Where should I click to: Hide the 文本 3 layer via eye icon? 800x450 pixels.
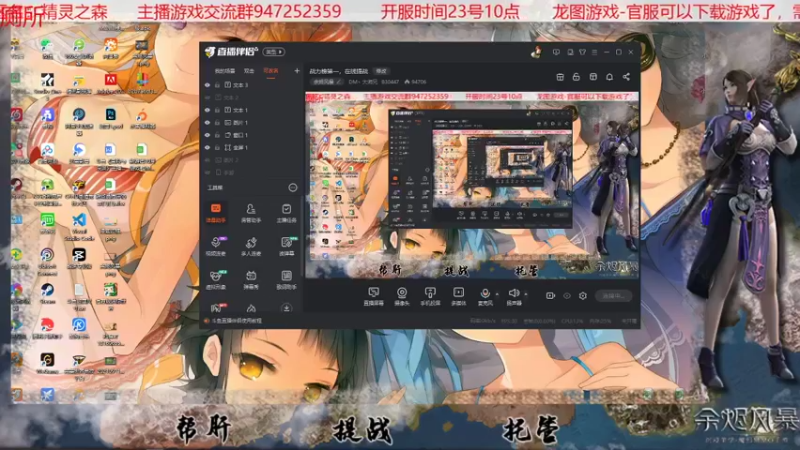[x=207, y=85]
